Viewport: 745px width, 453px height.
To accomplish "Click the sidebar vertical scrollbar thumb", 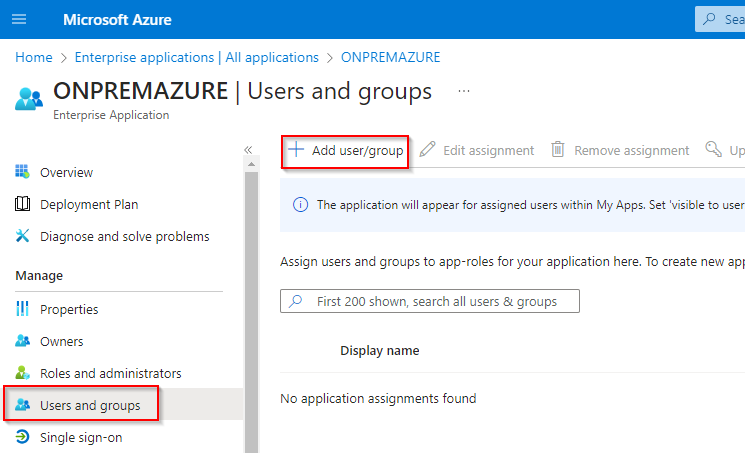I will tap(251, 312).
